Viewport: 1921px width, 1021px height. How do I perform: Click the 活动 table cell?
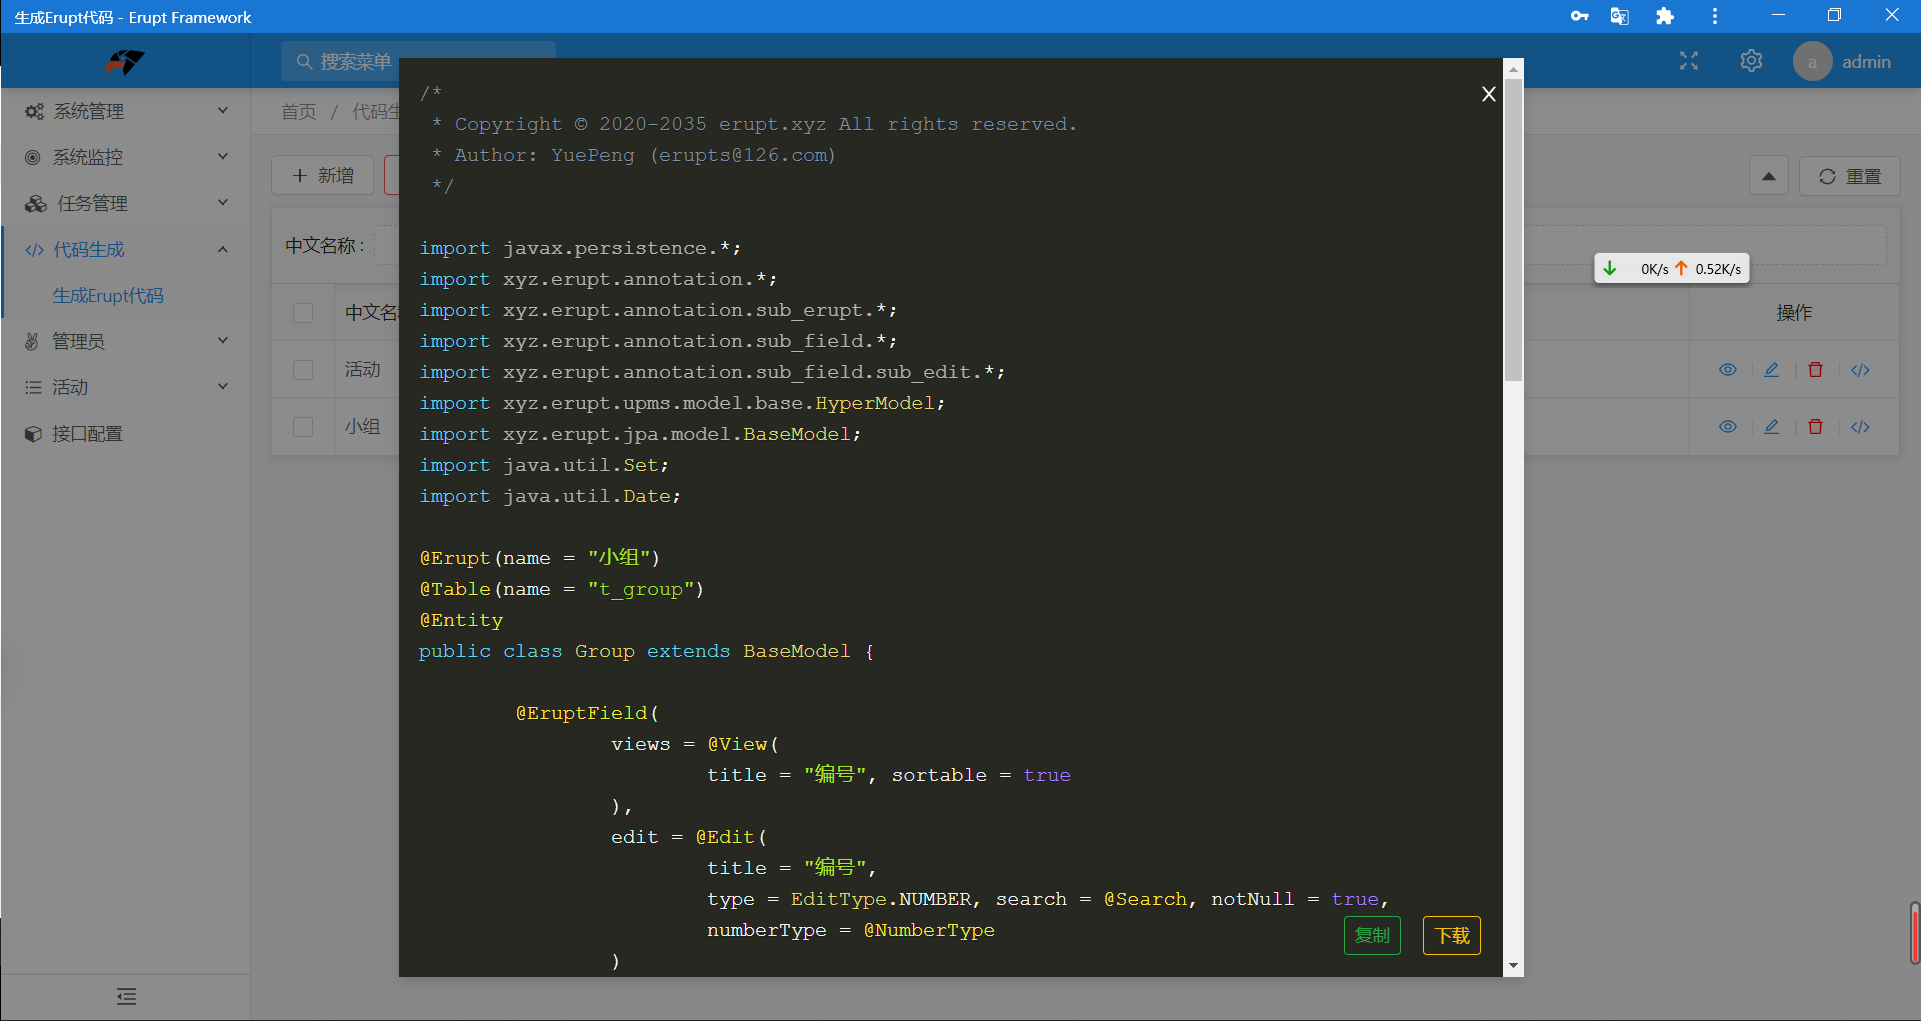tap(363, 370)
